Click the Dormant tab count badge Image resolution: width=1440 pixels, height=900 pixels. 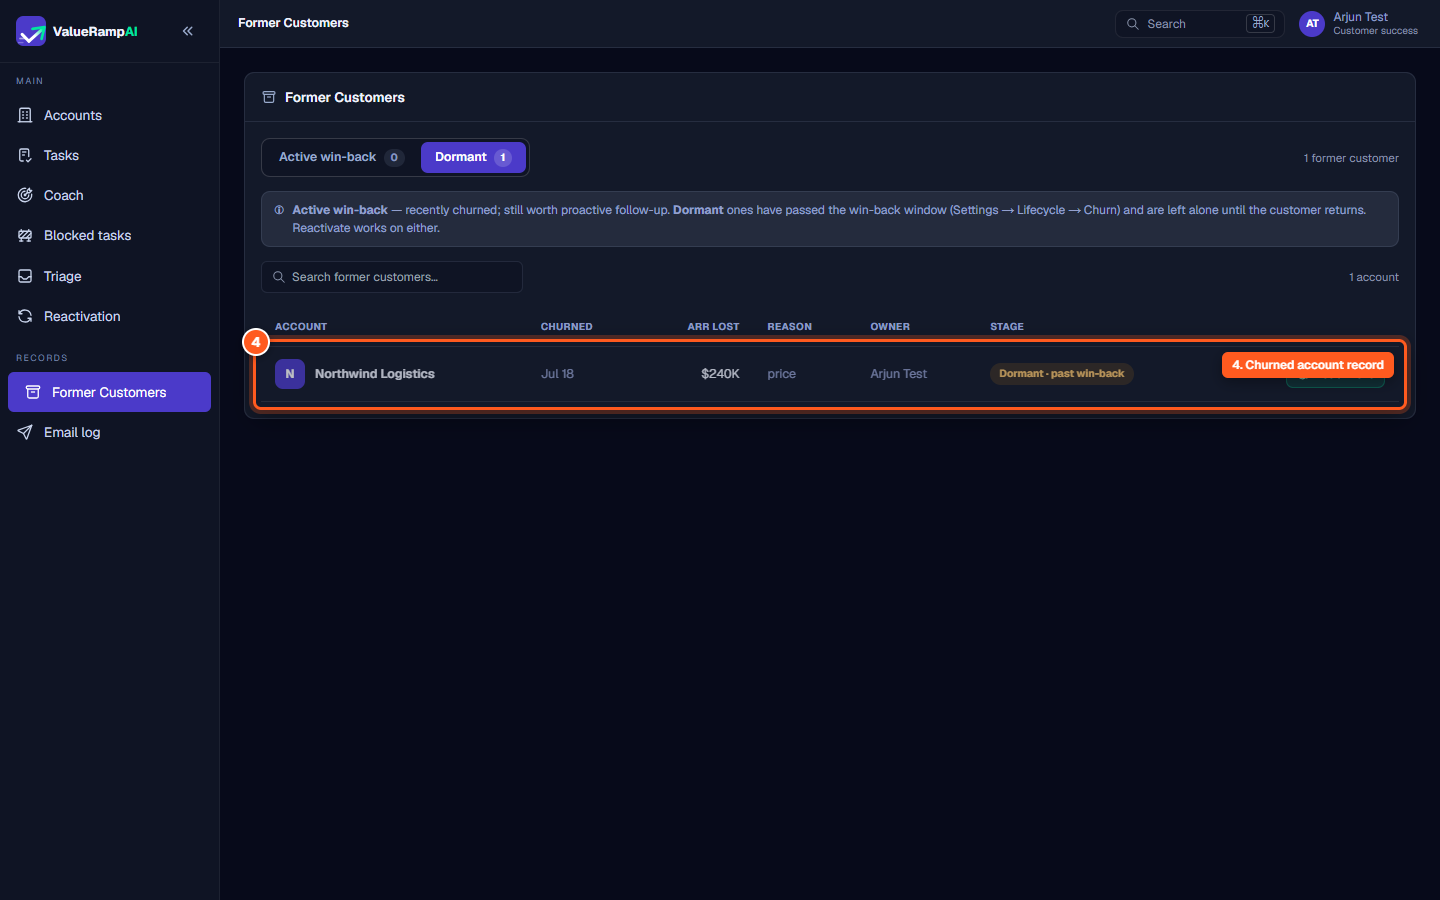[x=503, y=157]
